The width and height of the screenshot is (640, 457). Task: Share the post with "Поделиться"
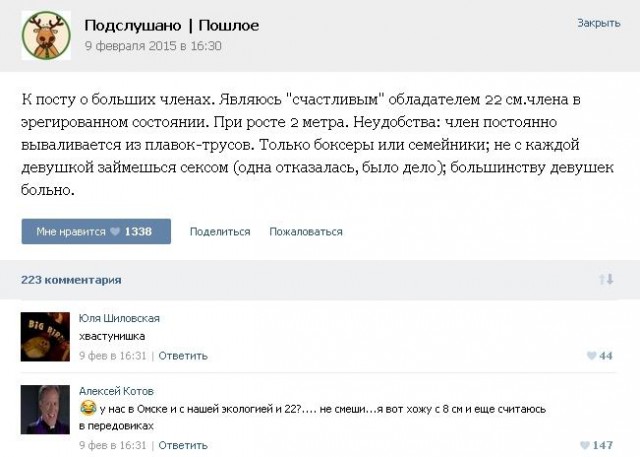pos(220,232)
